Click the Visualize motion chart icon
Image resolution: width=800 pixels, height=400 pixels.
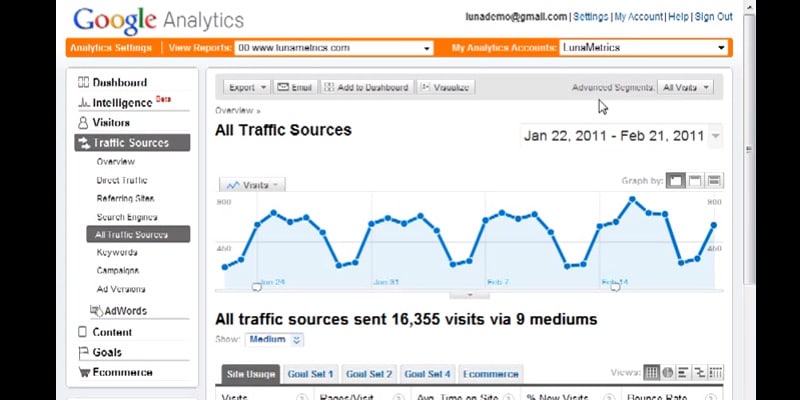(426, 87)
